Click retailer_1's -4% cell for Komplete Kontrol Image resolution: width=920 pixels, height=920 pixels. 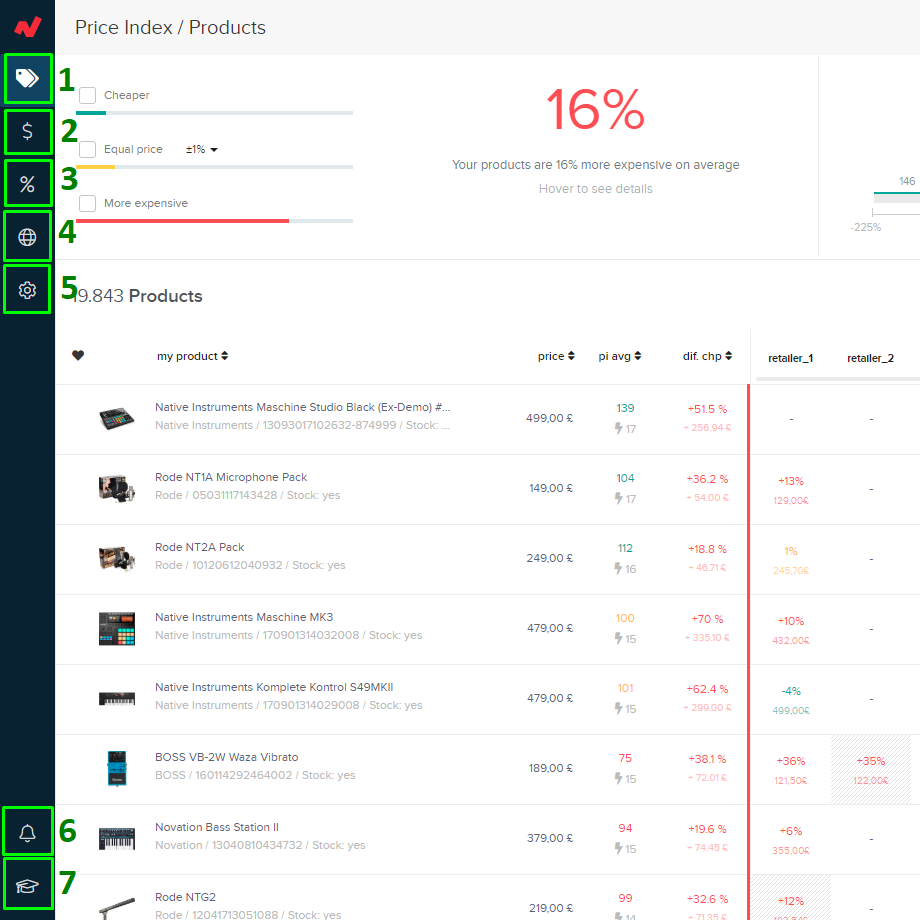[790, 699]
